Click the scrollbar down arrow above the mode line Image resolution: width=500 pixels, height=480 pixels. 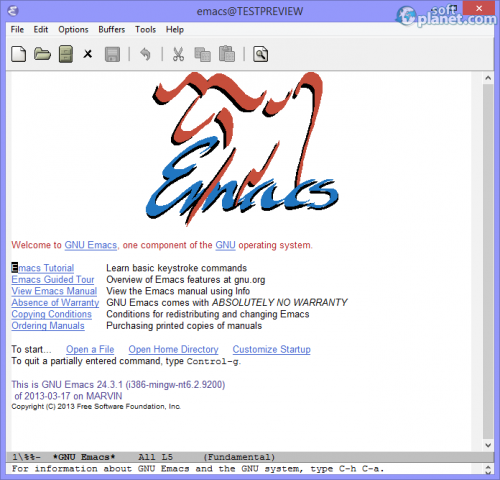[x=488, y=445]
